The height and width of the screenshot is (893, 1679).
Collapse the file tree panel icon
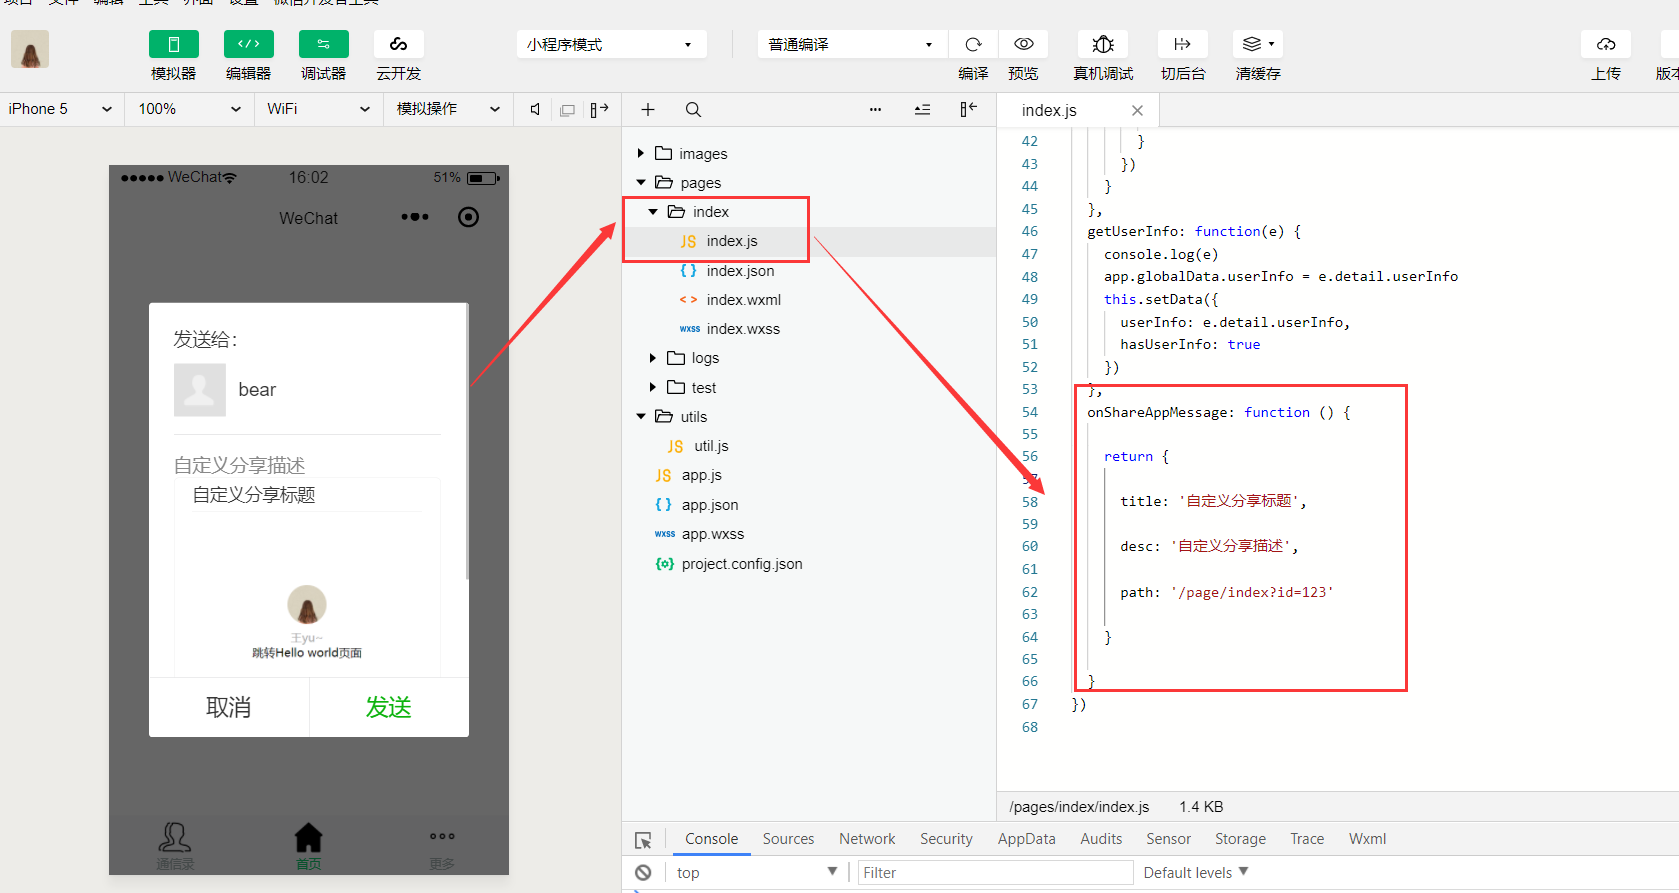point(968,109)
